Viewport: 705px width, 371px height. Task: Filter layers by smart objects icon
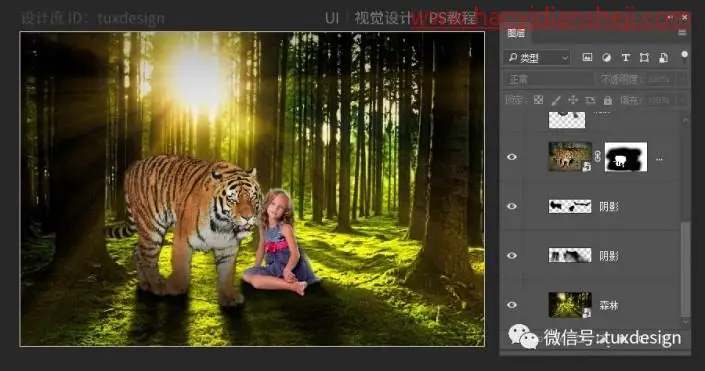coord(663,58)
